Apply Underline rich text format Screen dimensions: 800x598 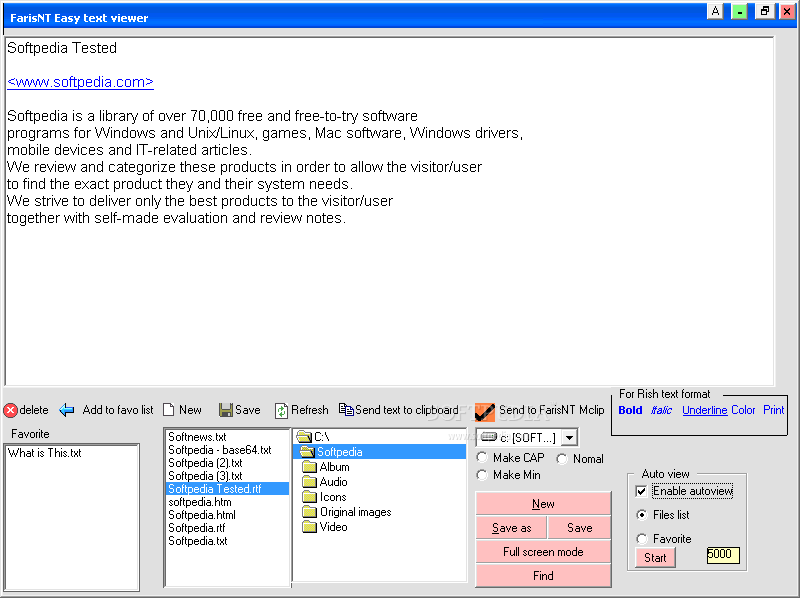pyautogui.click(x=705, y=410)
